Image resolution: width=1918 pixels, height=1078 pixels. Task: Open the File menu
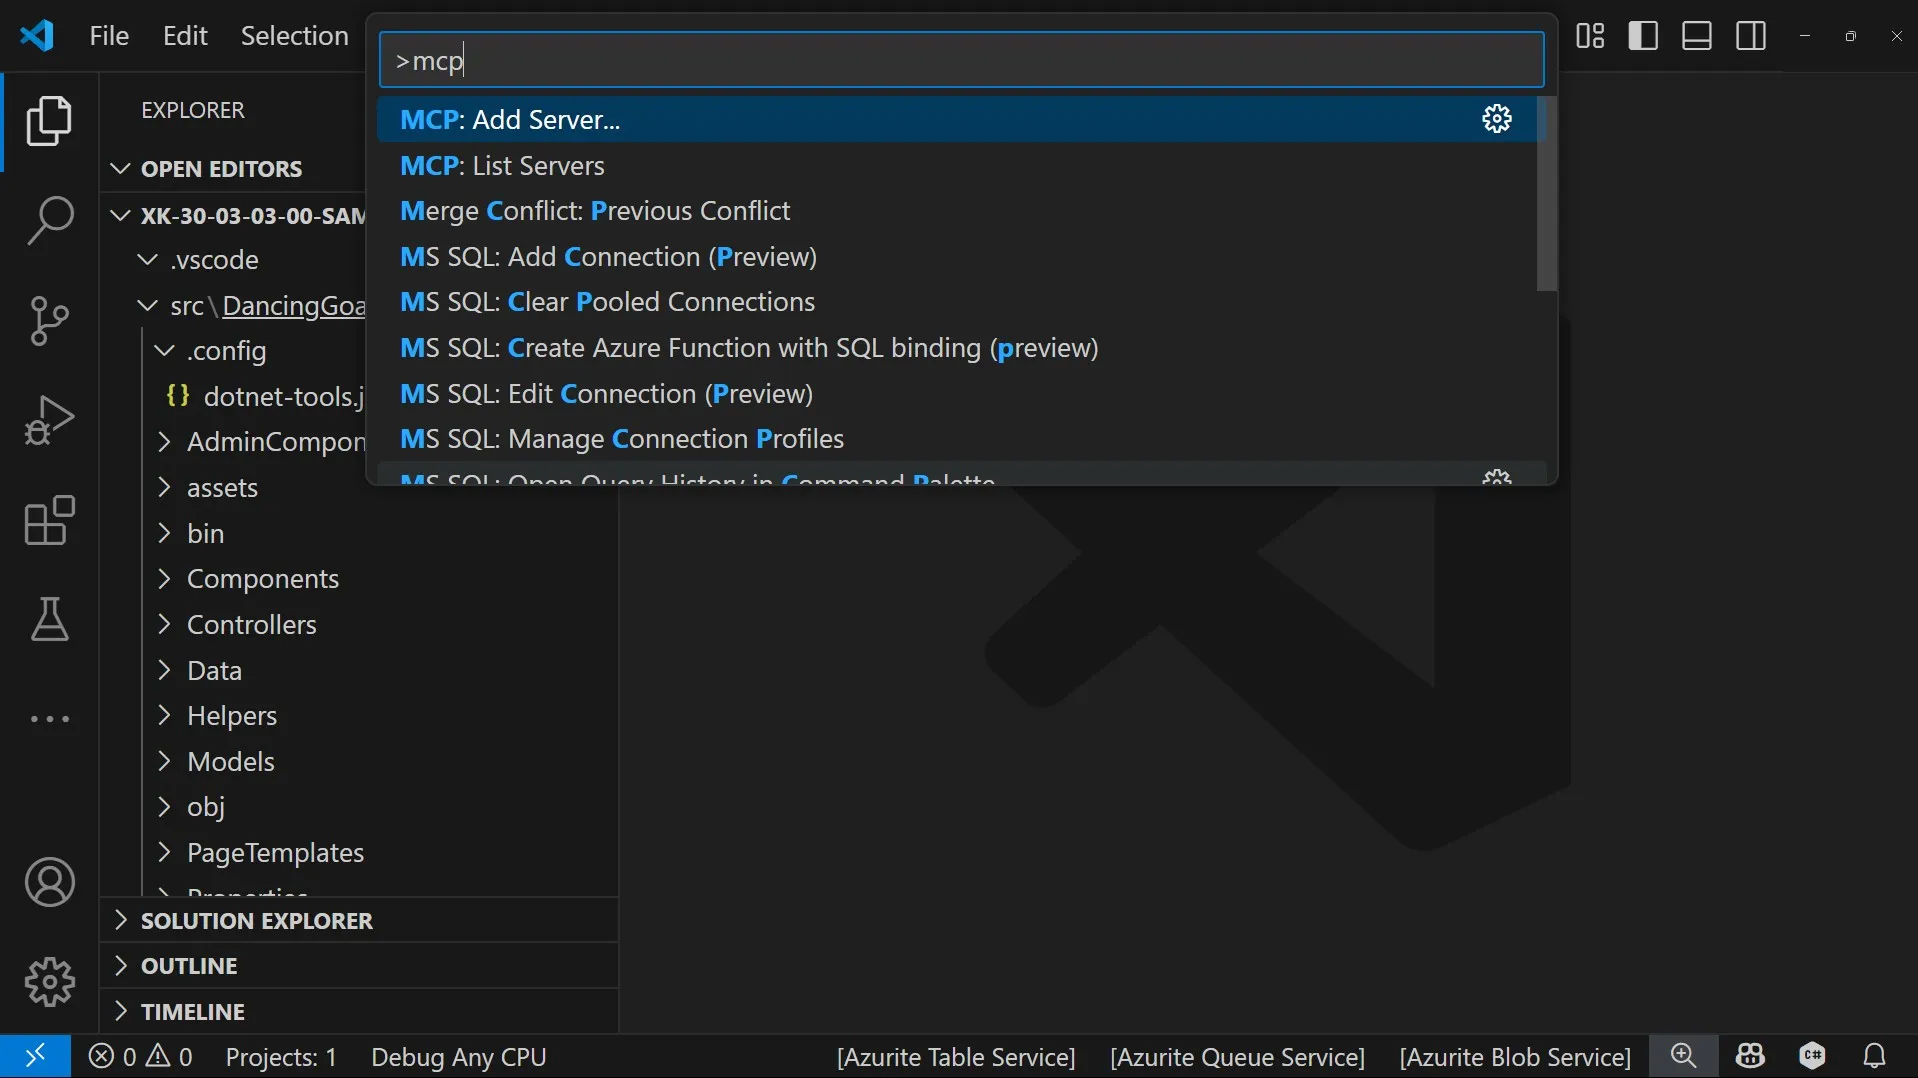(109, 36)
